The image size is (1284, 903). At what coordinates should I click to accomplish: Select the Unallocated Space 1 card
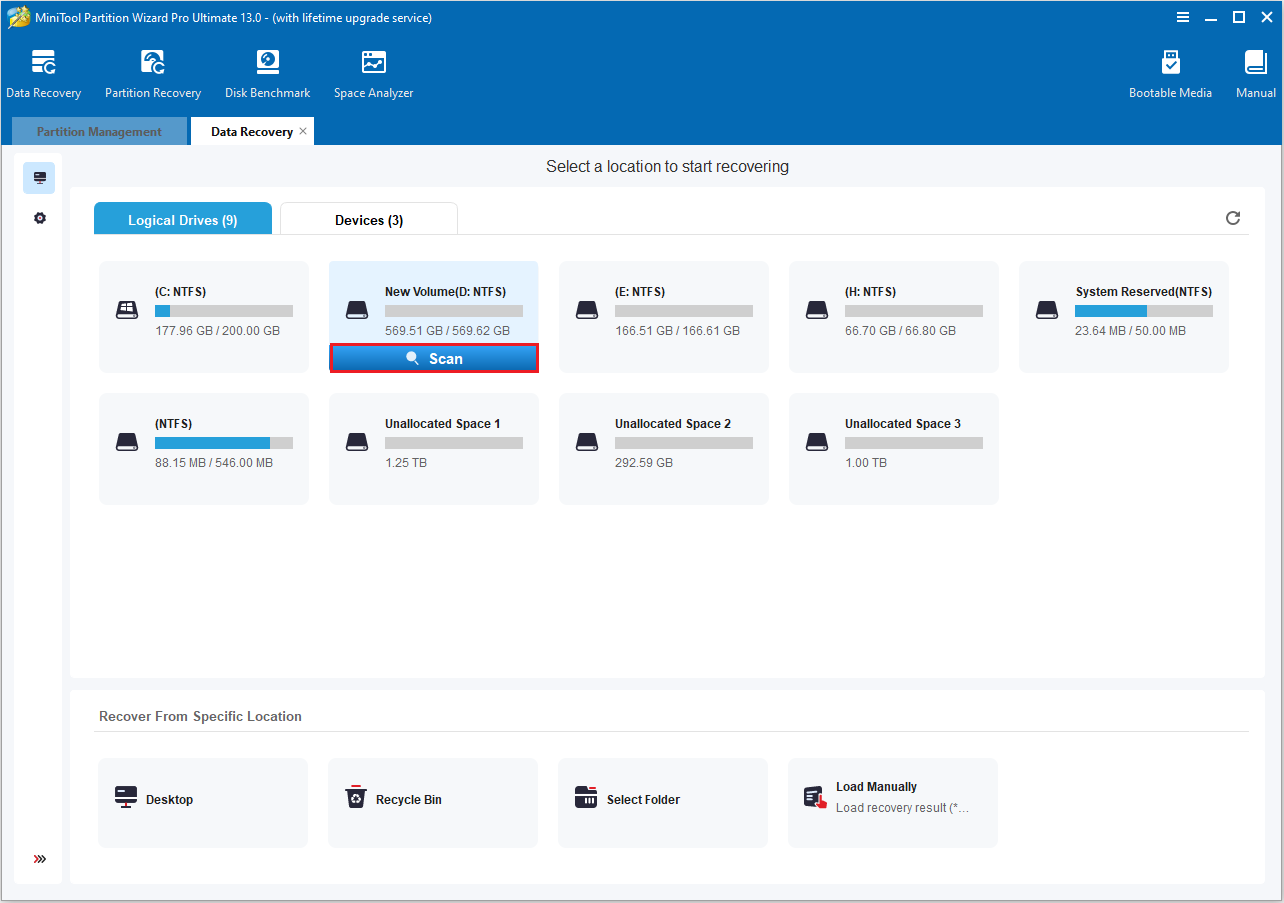pyautogui.click(x=434, y=449)
